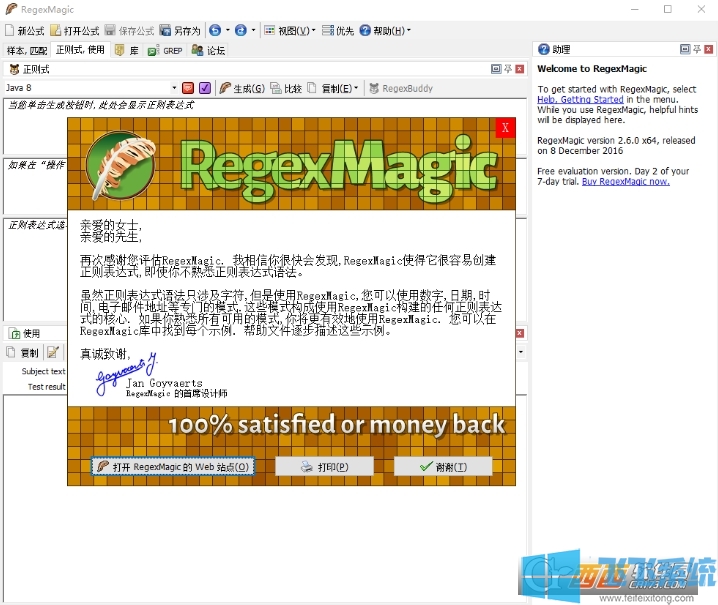Image resolution: width=718 pixels, height=605 pixels.
Task: Expand the 使用 panel function dropdown arrow
Action: pyautogui.click(x=521, y=352)
